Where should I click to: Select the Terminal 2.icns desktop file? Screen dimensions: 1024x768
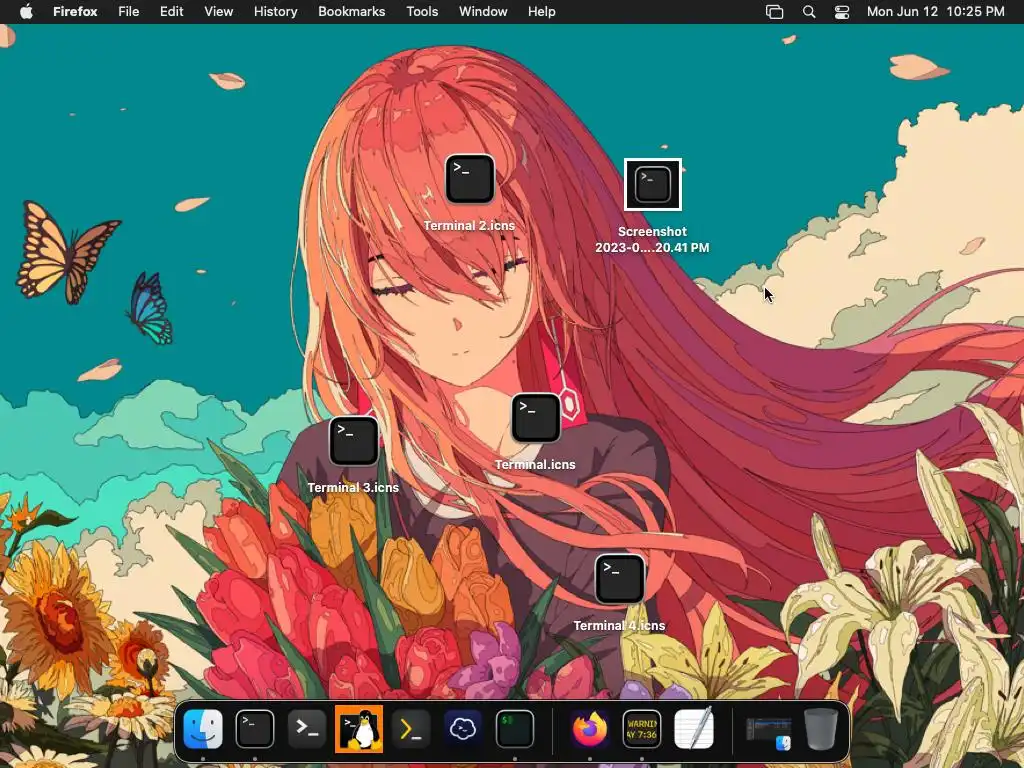[x=470, y=179]
